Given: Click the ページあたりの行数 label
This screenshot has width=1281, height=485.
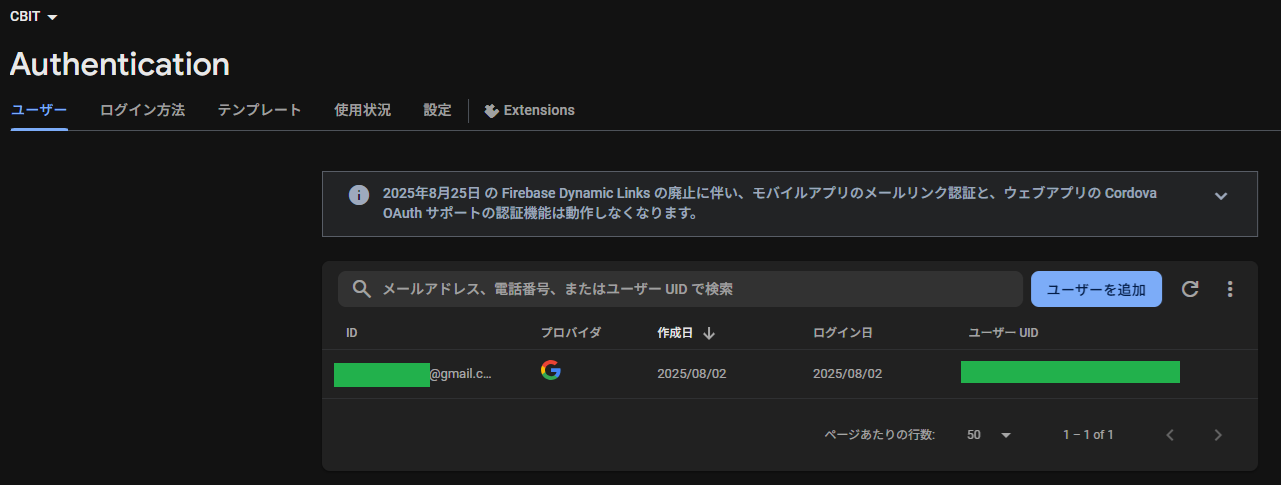Looking at the screenshot, I should tap(880, 435).
